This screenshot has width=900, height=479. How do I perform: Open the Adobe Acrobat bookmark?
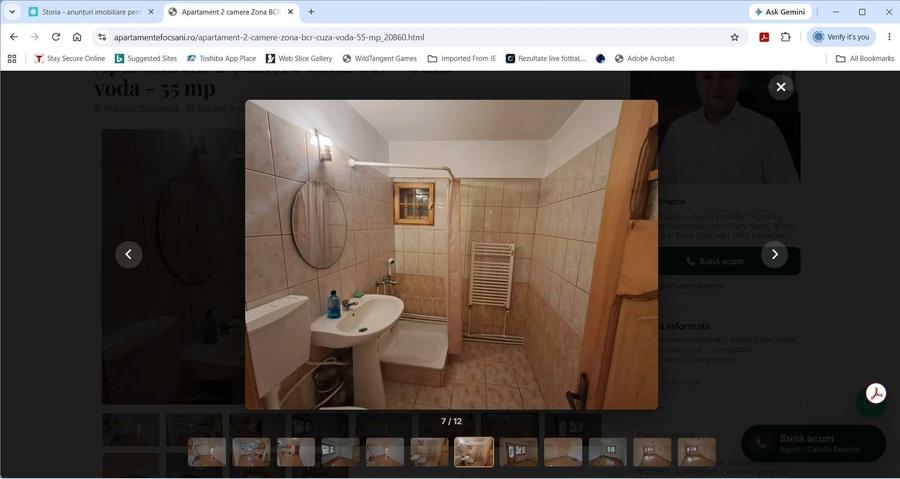(x=644, y=59)
